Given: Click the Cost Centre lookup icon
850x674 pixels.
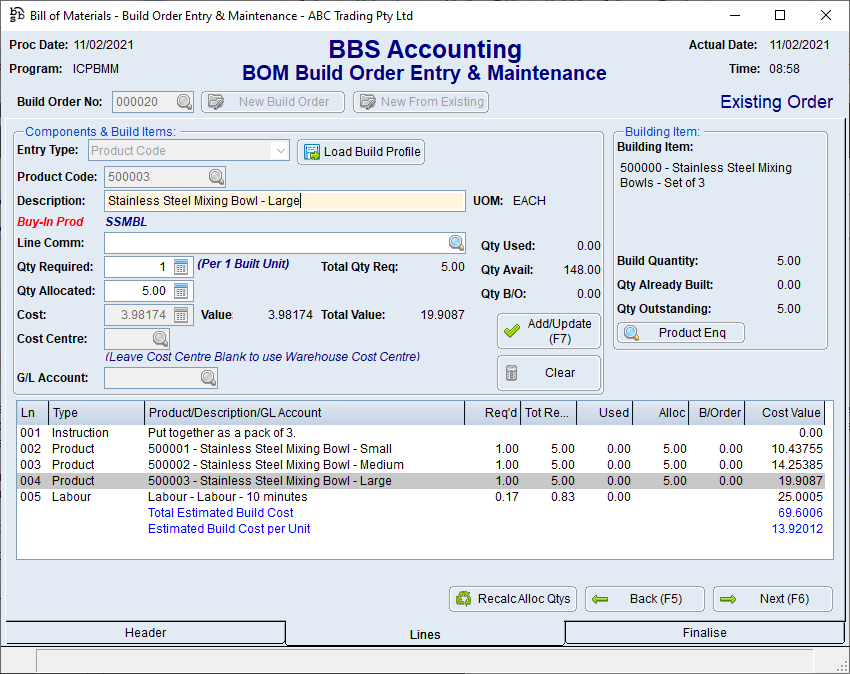Looking at the screenshot, I should pyautogui.click(x=159, y=339).
